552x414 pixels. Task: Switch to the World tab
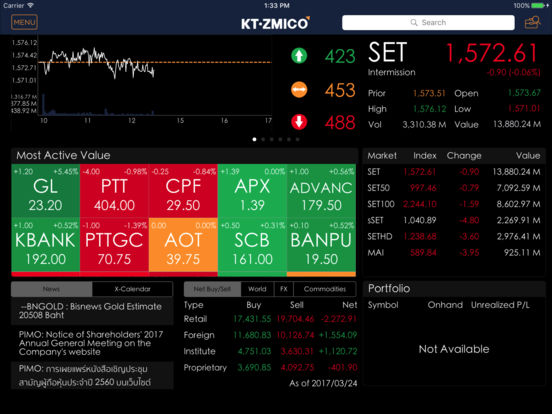point(257,289)
